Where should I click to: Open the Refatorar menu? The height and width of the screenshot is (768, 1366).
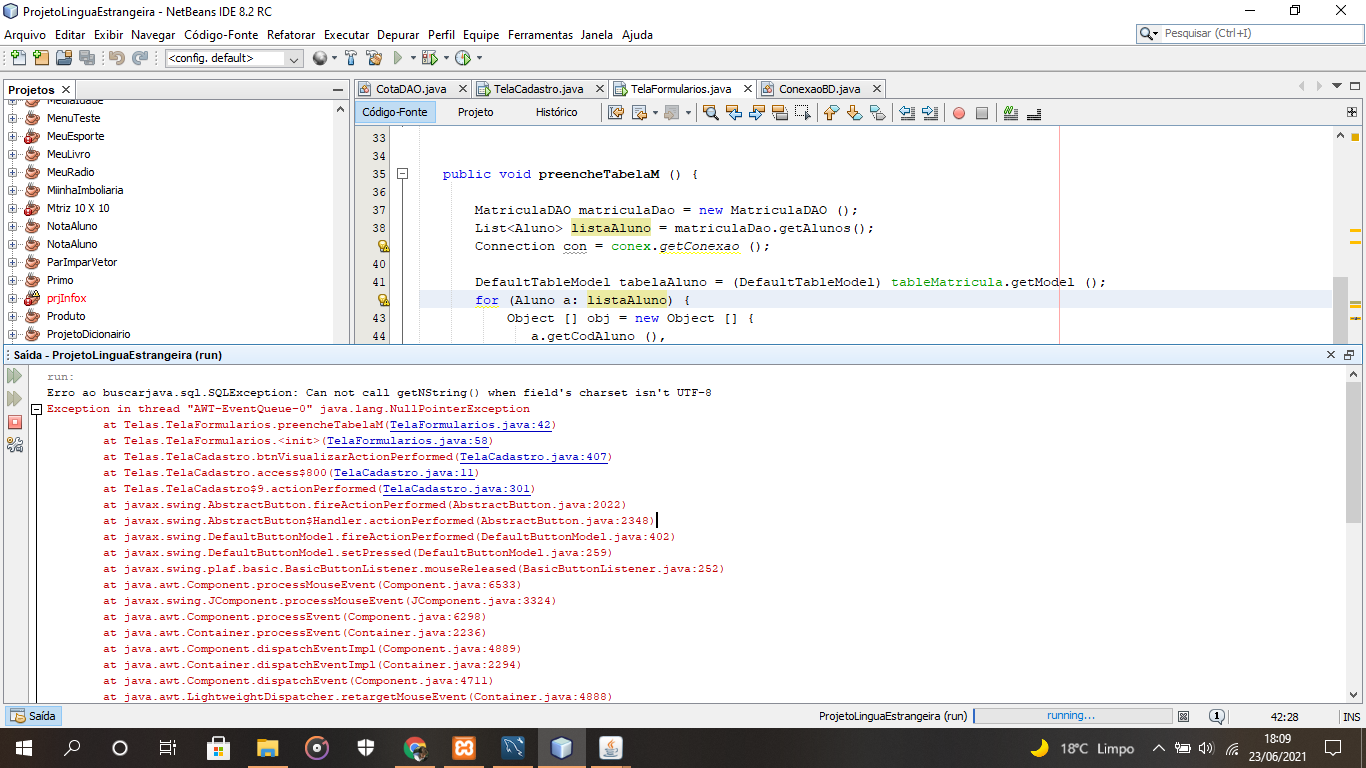[x=291, y=34]
